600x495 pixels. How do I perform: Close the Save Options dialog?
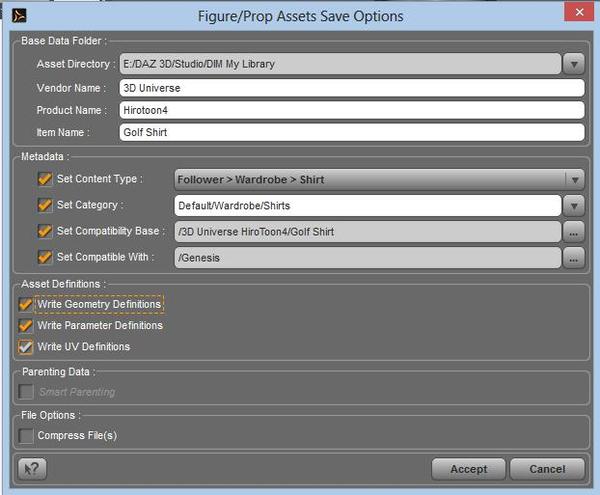click(577, 14)
